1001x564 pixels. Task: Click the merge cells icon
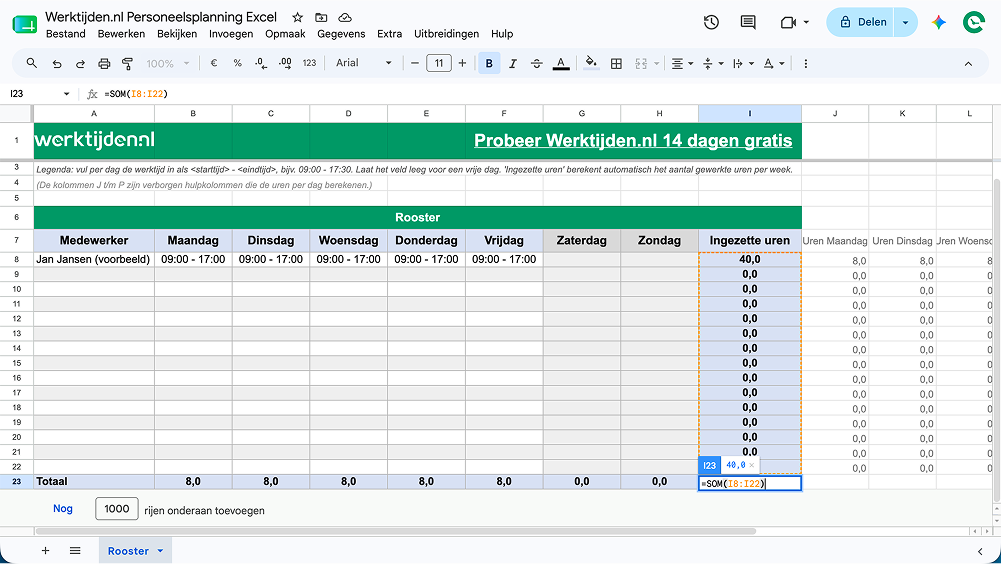click(641, 63)
